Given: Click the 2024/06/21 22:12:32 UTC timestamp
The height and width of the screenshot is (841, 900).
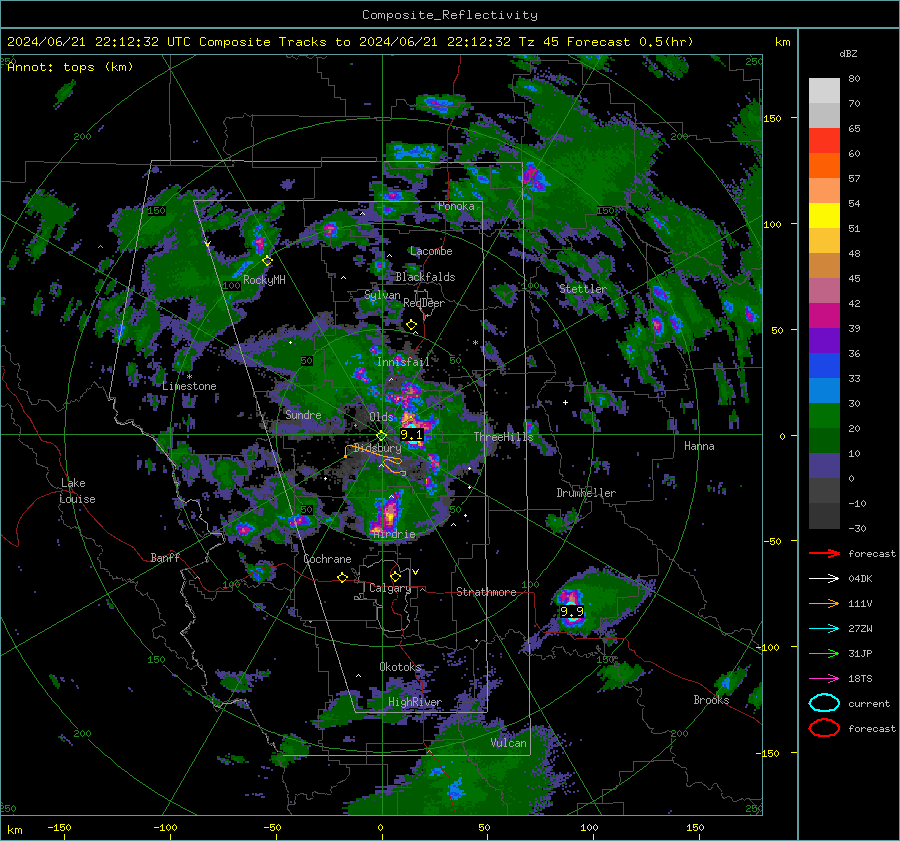Looking at the screenshot, I should [x=99, y=42].
